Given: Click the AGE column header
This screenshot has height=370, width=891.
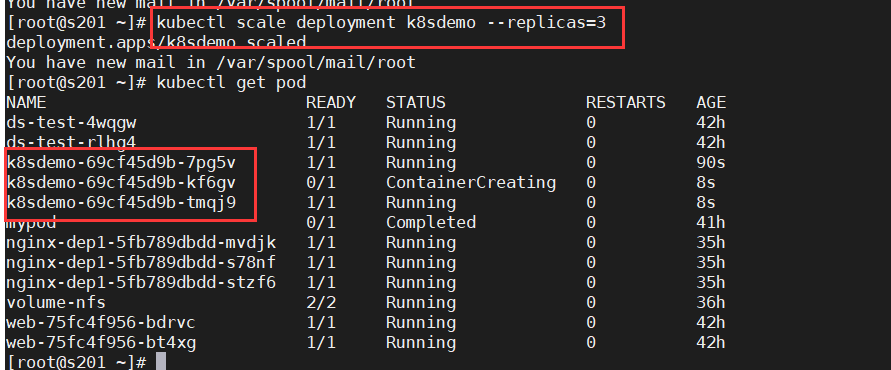Looking at the screenshot, I should tap(711, 103).
